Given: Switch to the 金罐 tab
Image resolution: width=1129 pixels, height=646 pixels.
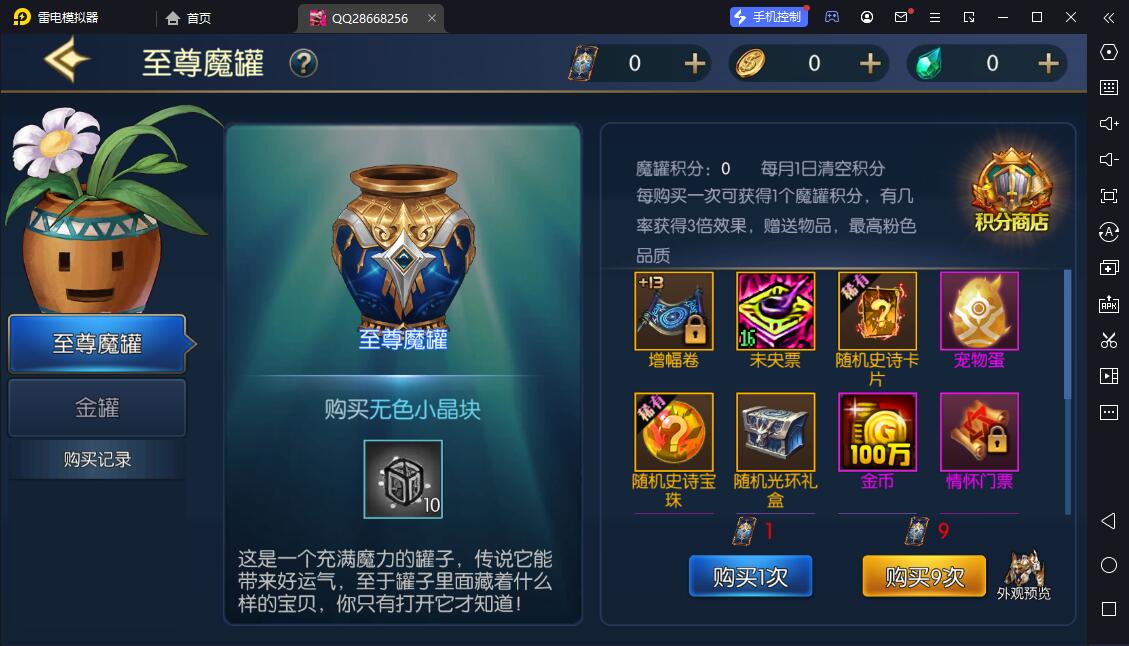Looking at the screenshot, I should 97,408.
